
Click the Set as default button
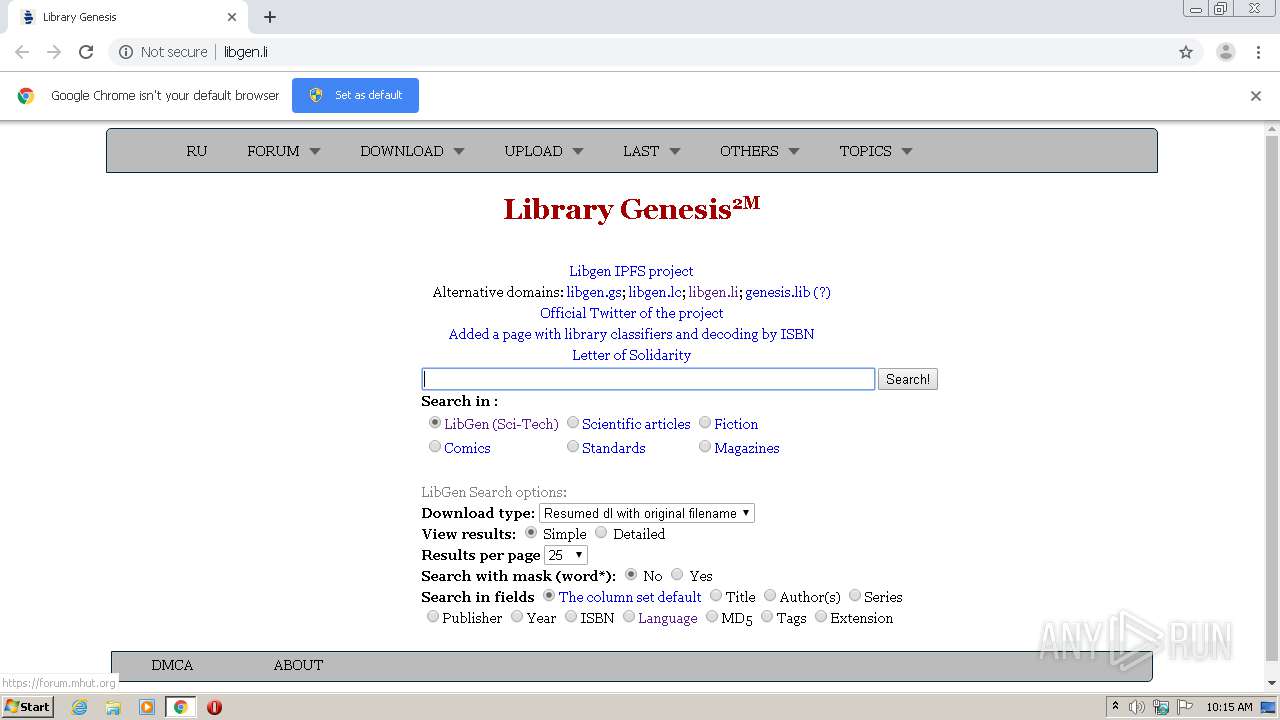[x=355, y=95]
